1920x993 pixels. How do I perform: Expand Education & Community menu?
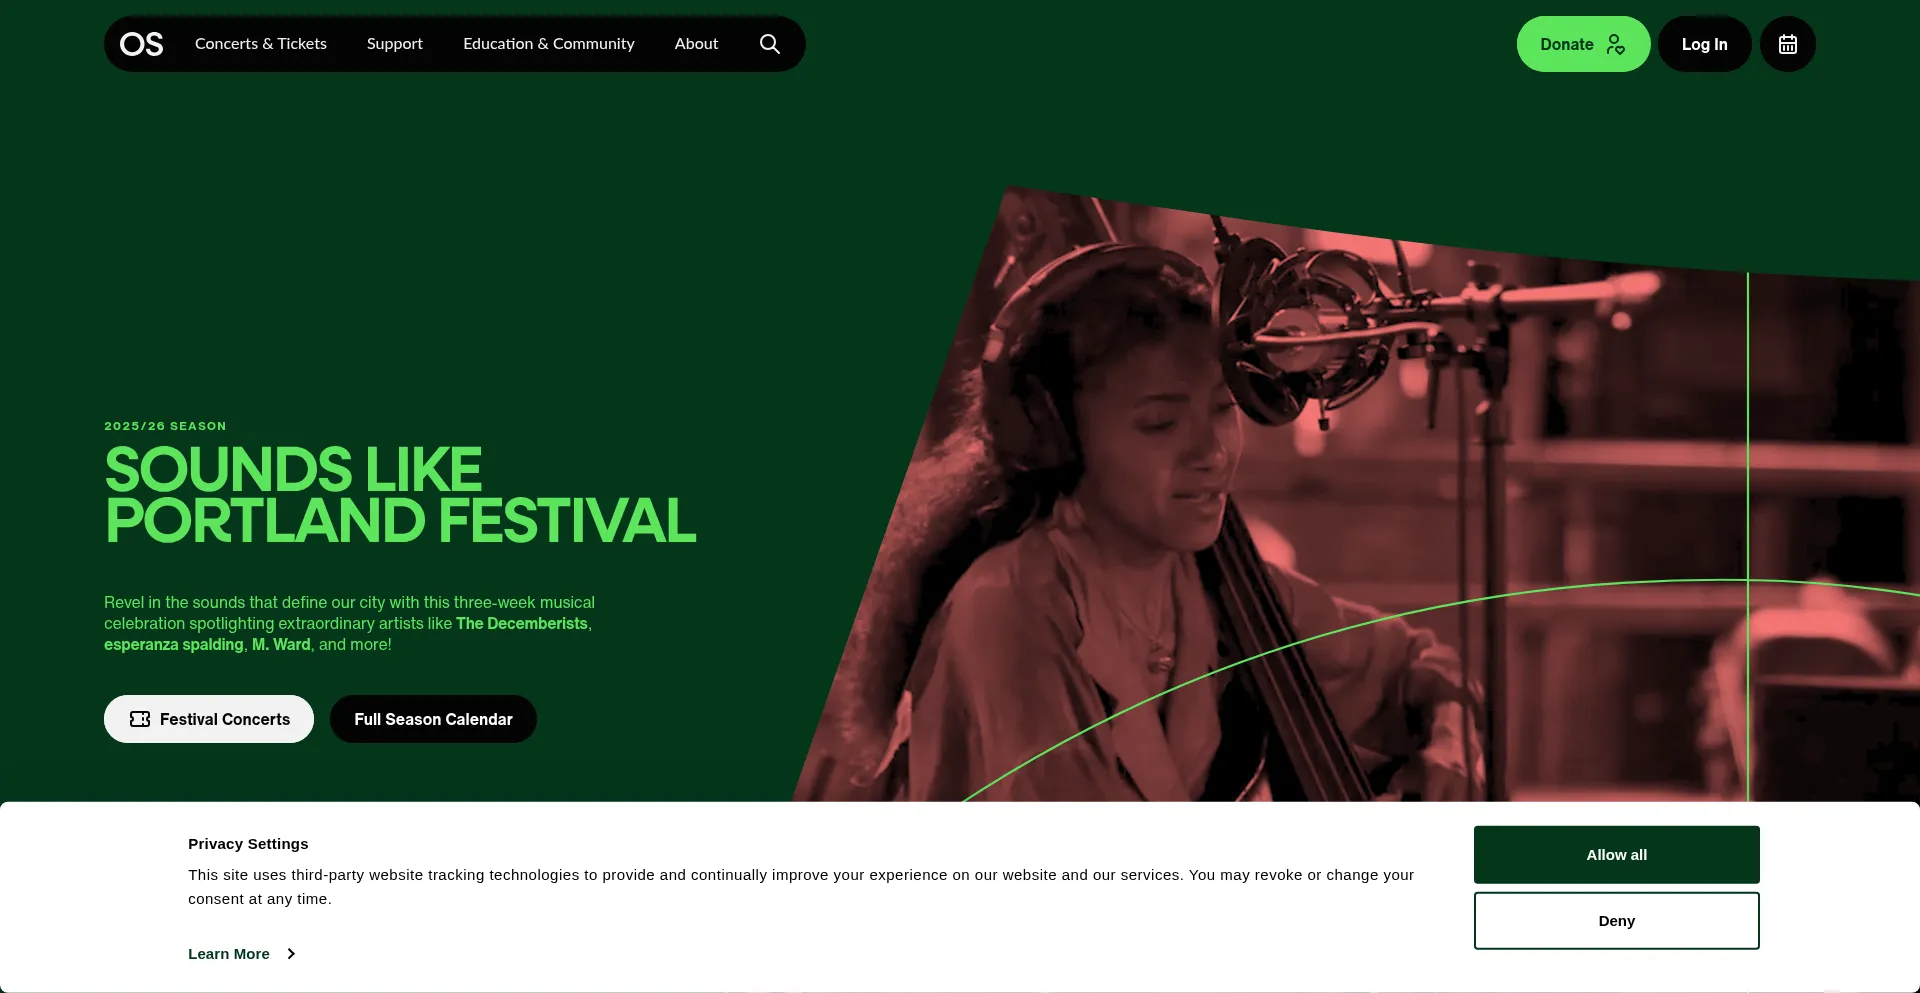[x=549, y=44]
